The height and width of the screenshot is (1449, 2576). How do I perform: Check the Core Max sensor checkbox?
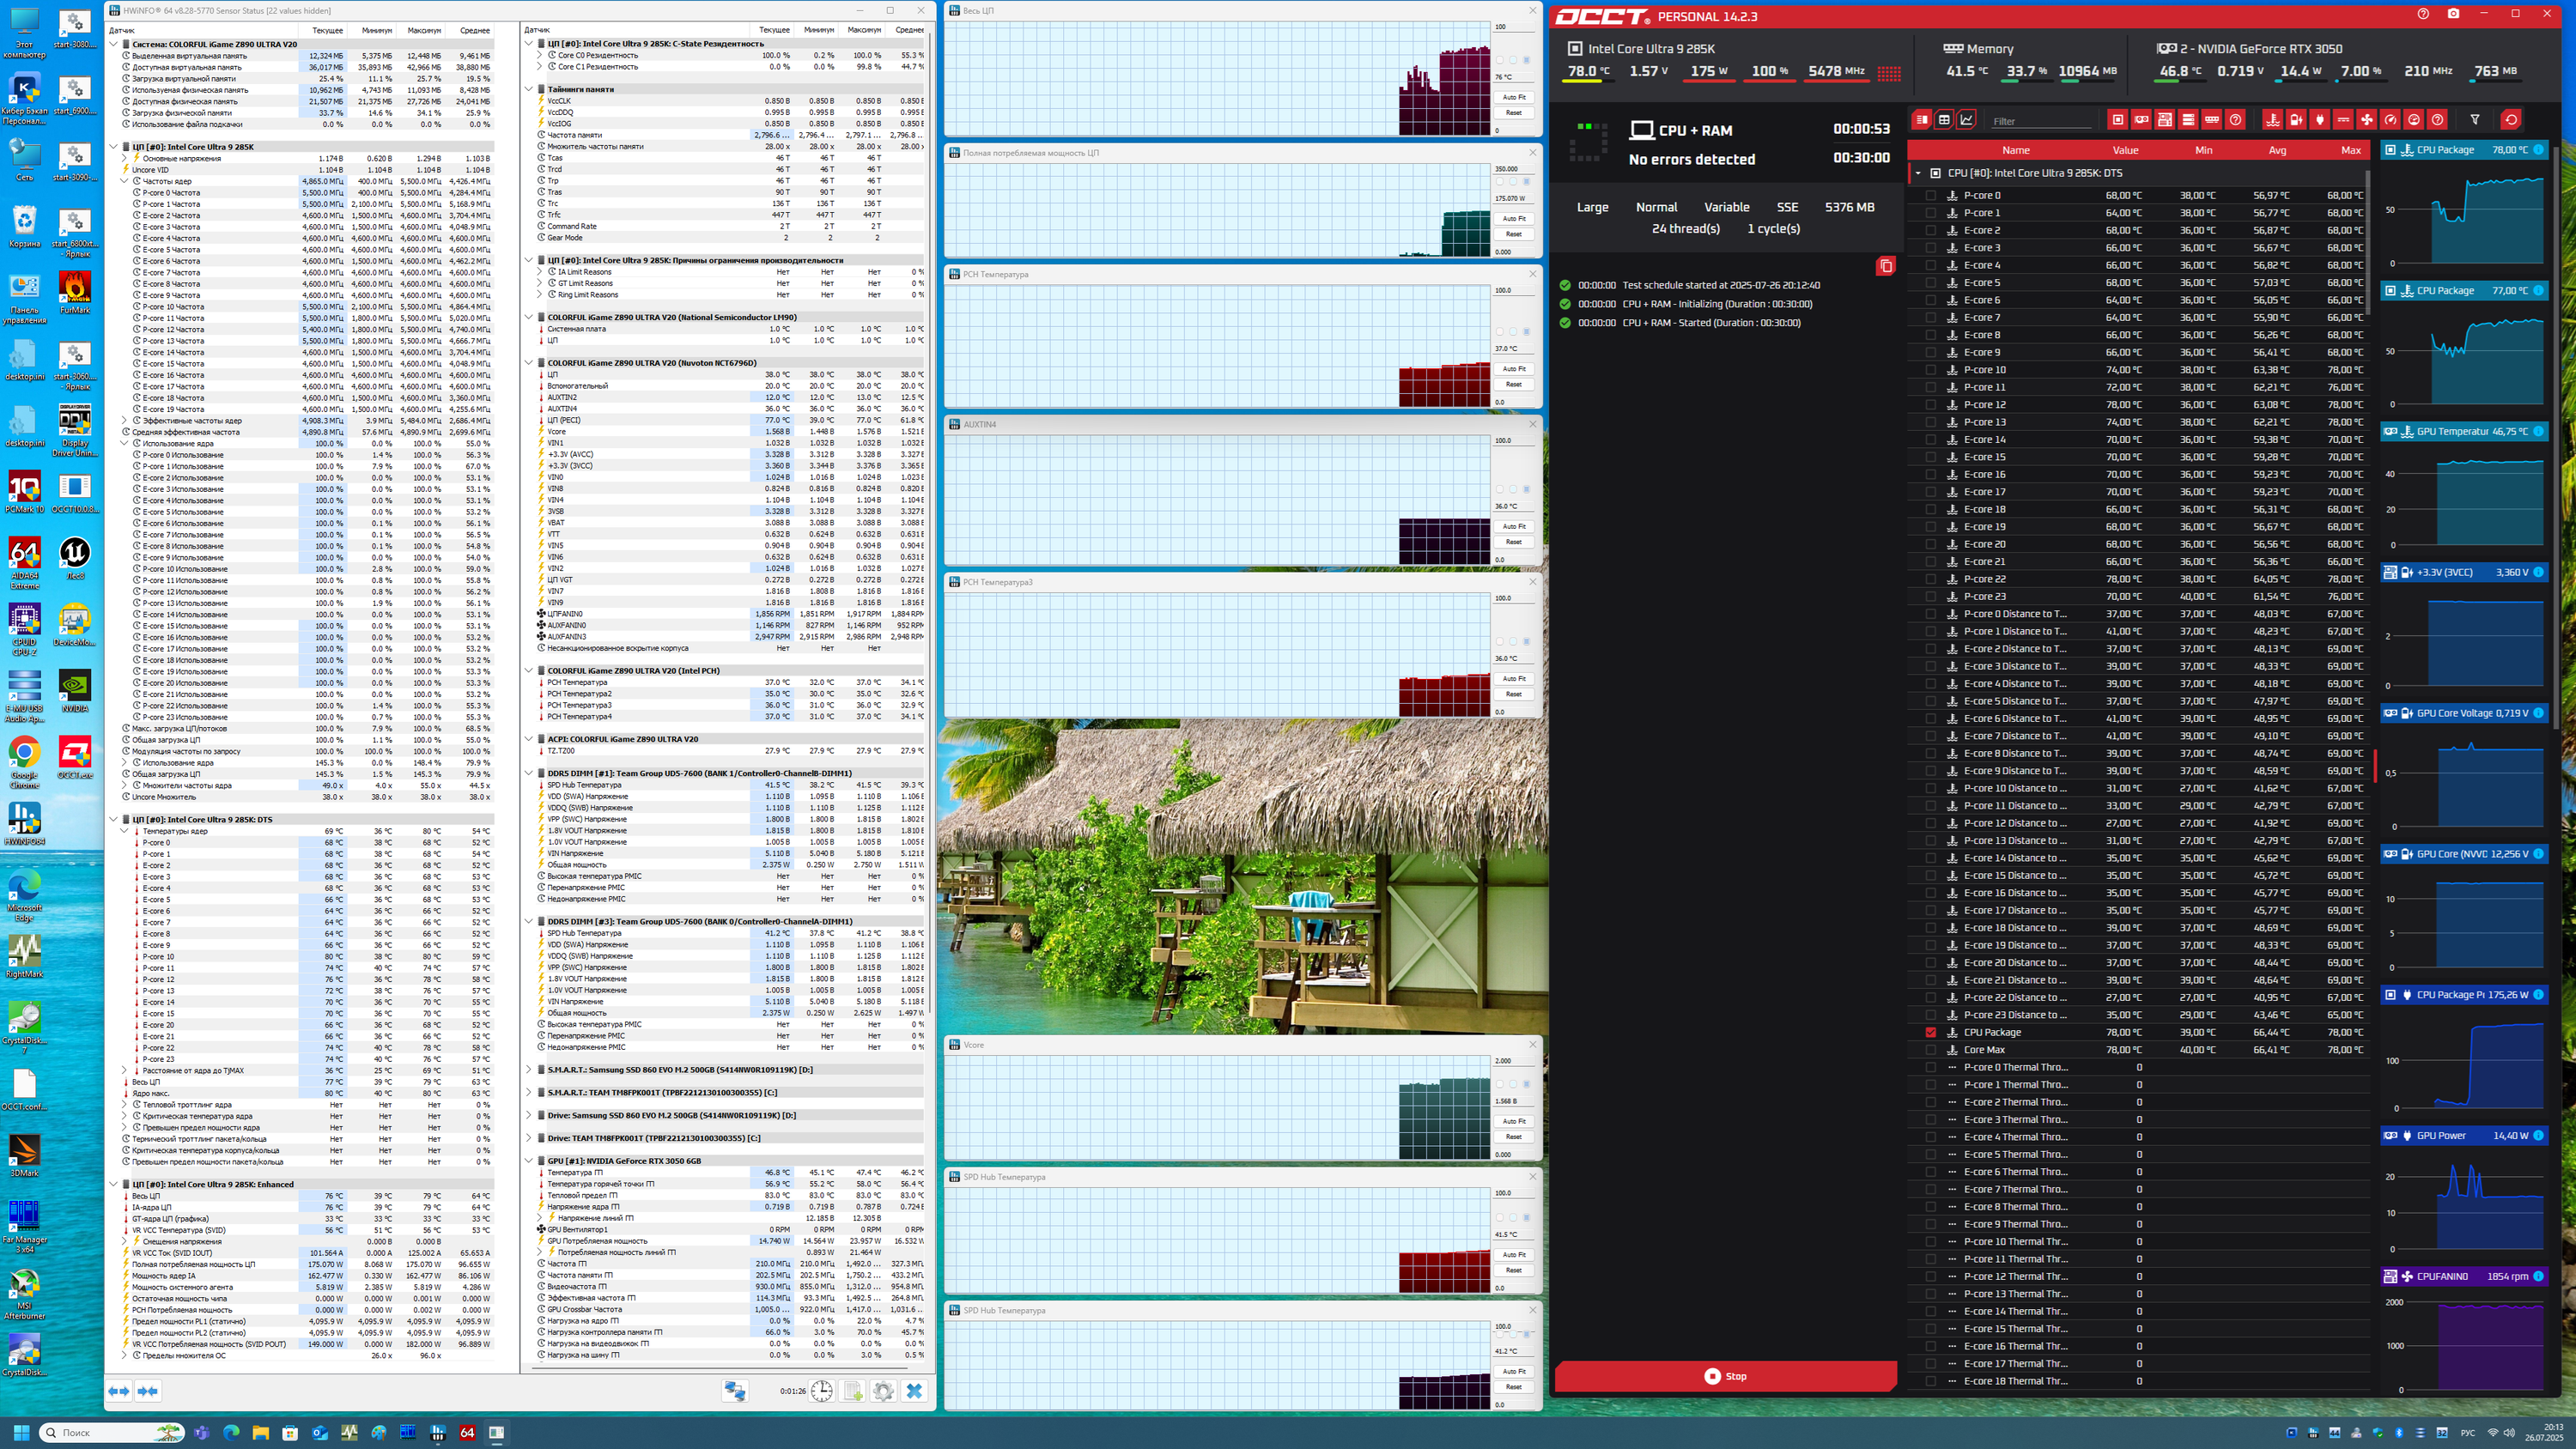coord(1931,1050)
